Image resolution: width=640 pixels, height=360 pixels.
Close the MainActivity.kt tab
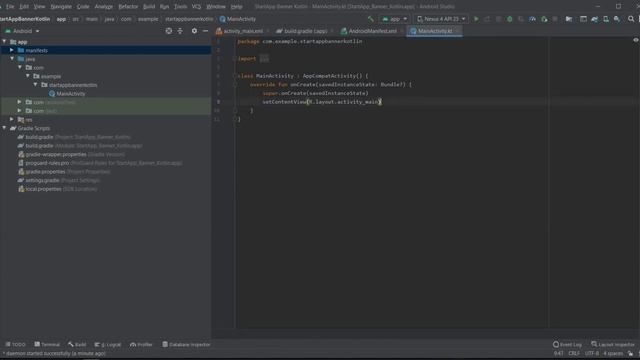point(457,31)
